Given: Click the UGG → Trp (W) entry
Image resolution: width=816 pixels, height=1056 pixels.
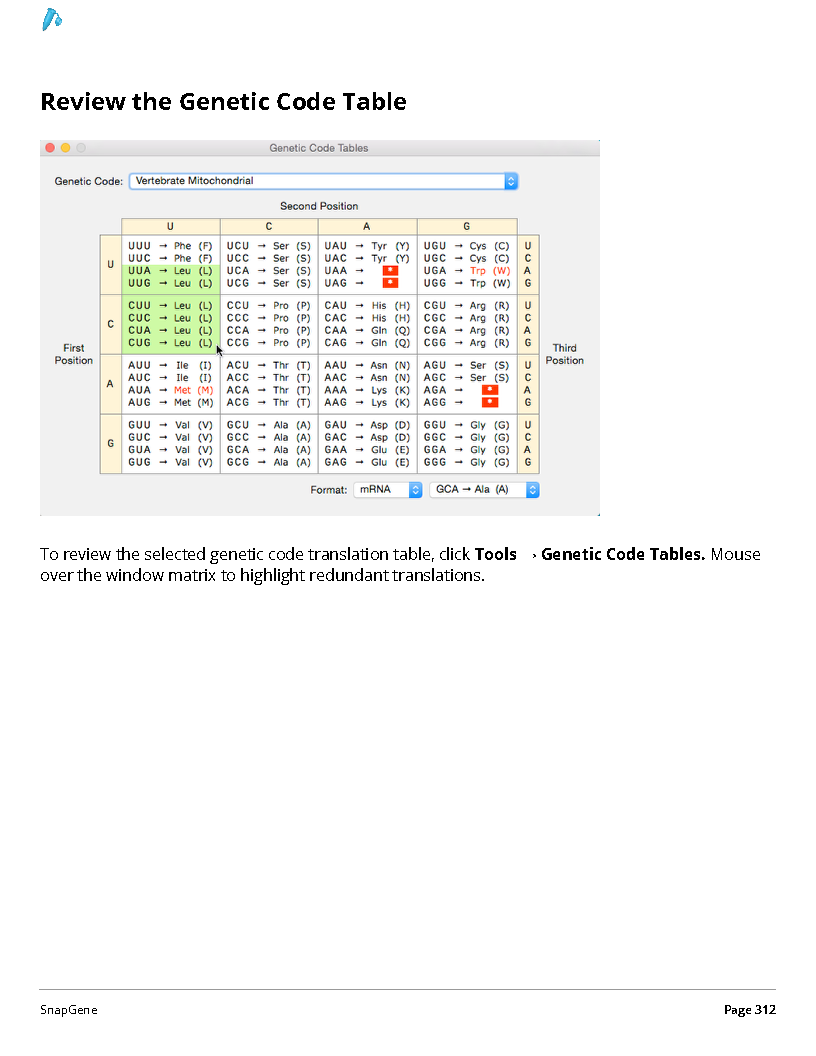Looking at the screenshot, I should (x=467, y=283).
